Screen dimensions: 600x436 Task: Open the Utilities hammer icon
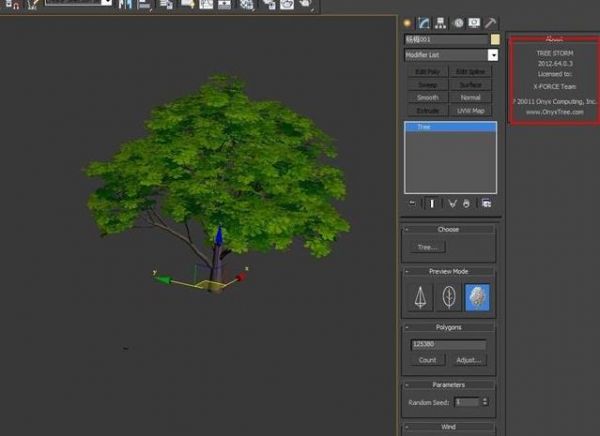click(x=491, y=22)
